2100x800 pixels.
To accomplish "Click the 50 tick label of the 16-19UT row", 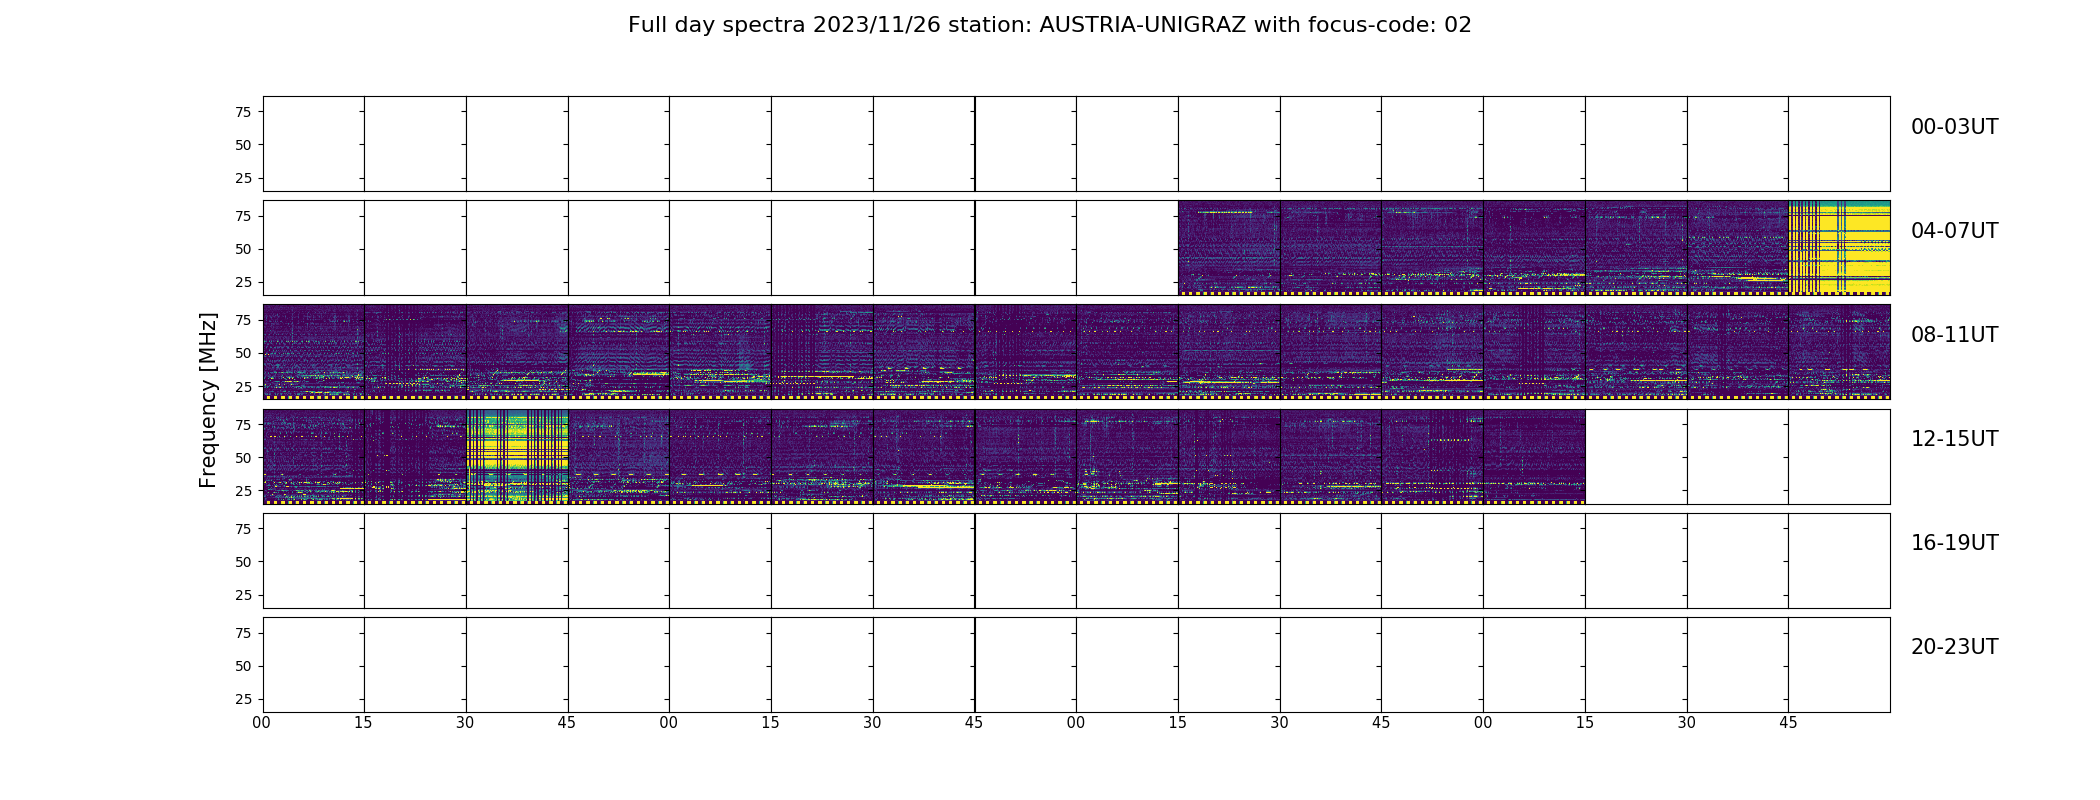I will pyautogui.click(x=243, y=562).
